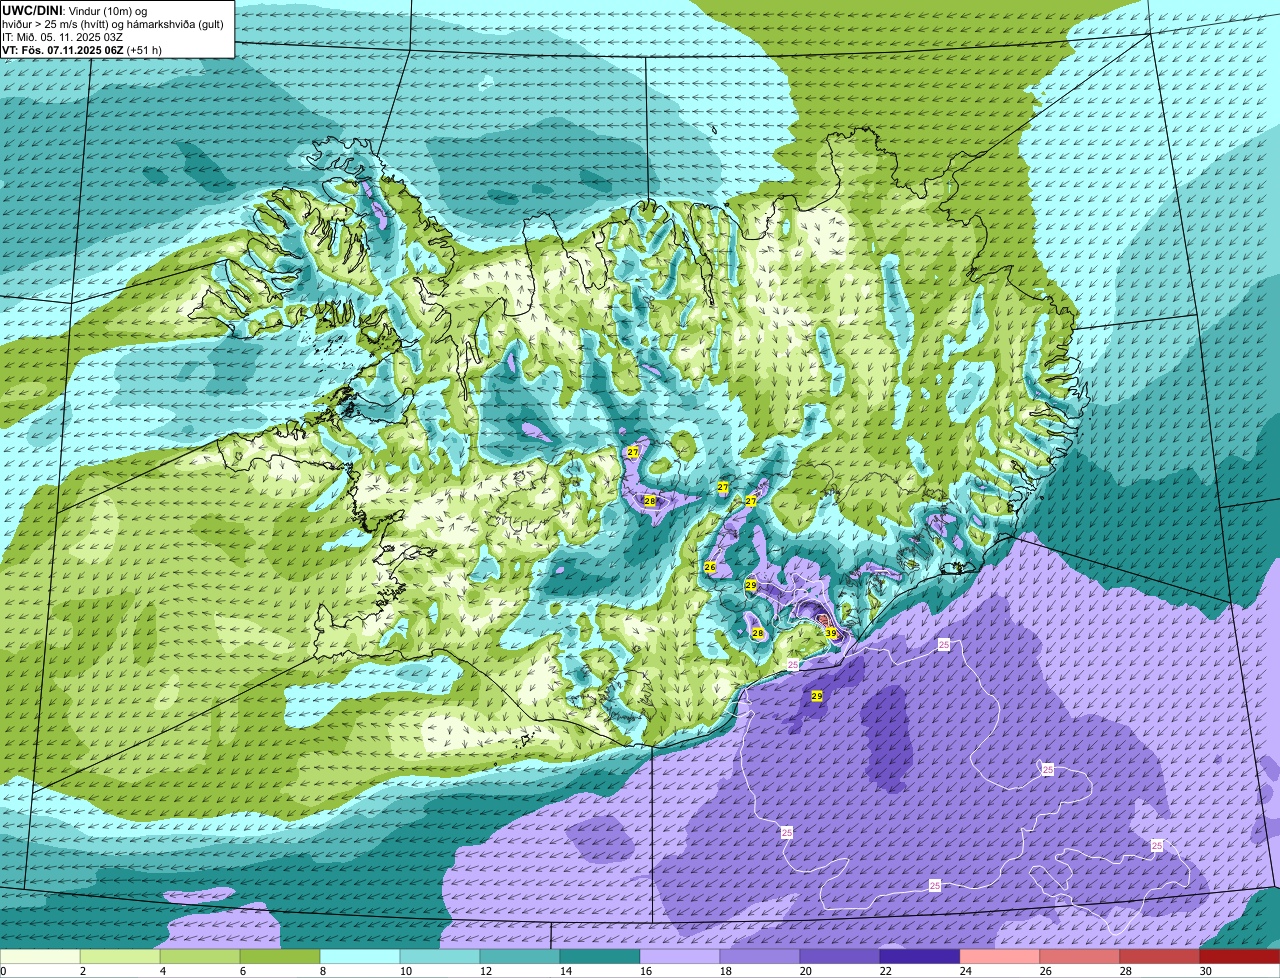Click the '18' tick label on legend scale
Screen dimensions: 1280x978
(726, 971)
